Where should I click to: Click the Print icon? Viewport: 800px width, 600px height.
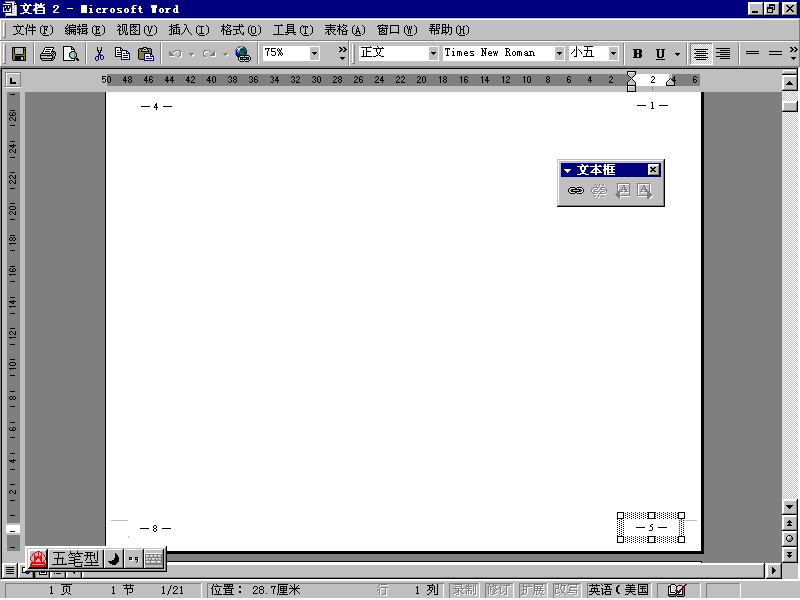pos(47,54)
